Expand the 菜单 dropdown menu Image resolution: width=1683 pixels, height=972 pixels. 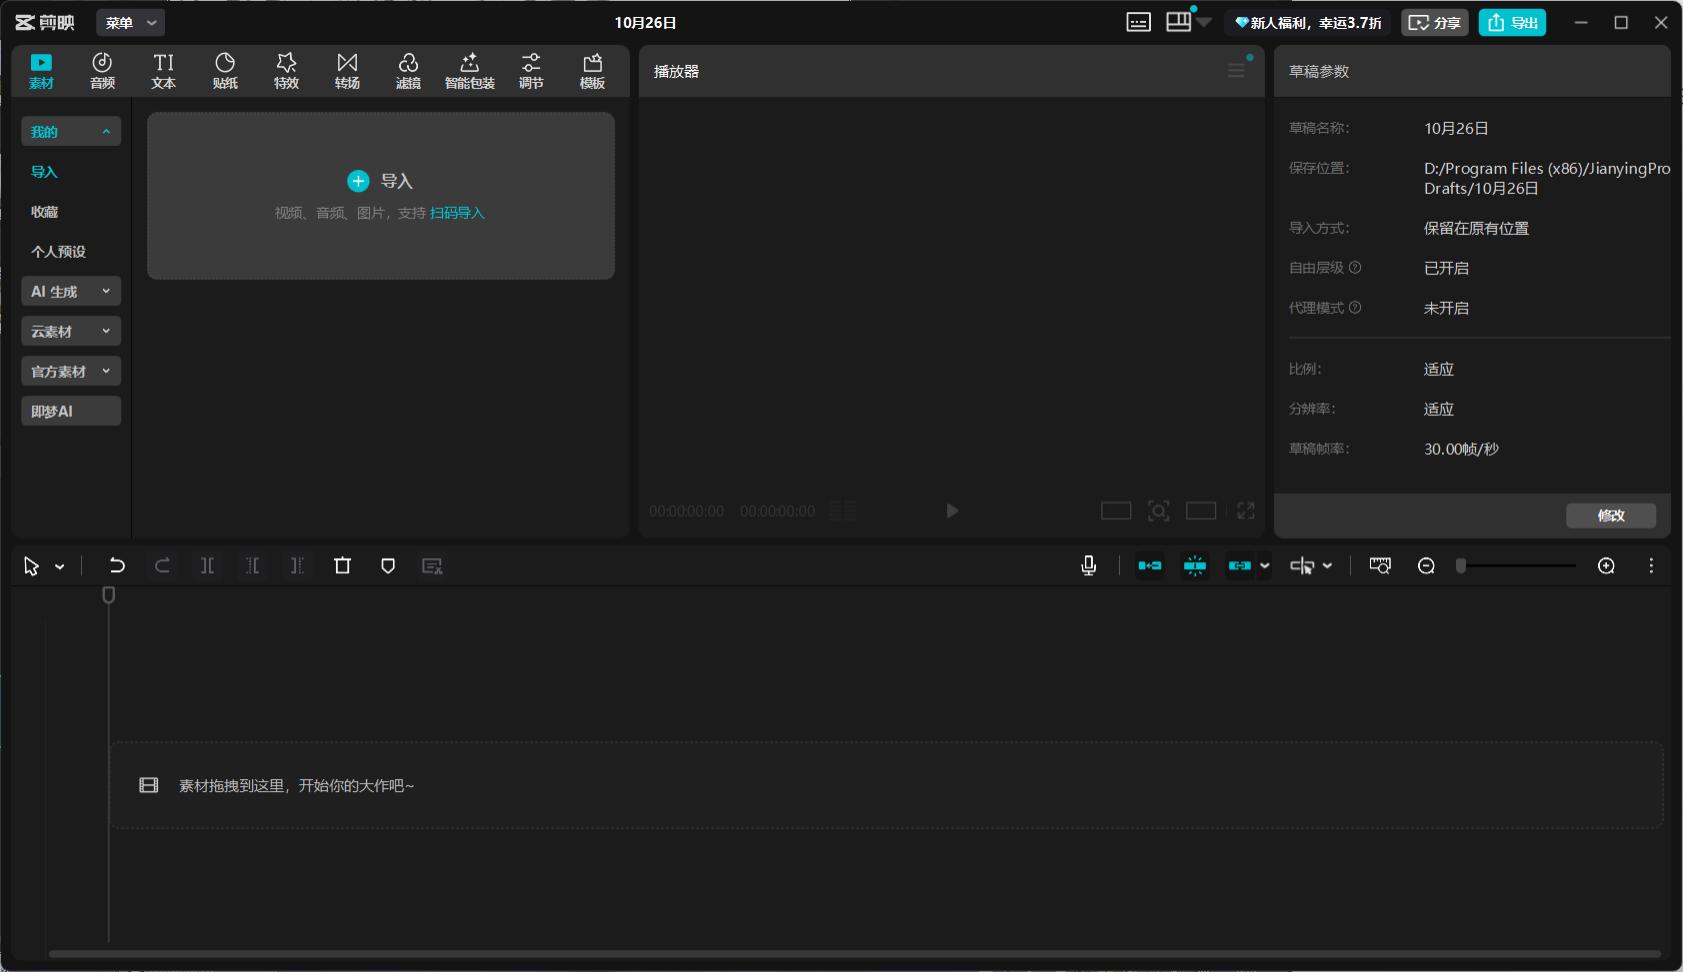(x=131, y=23)
